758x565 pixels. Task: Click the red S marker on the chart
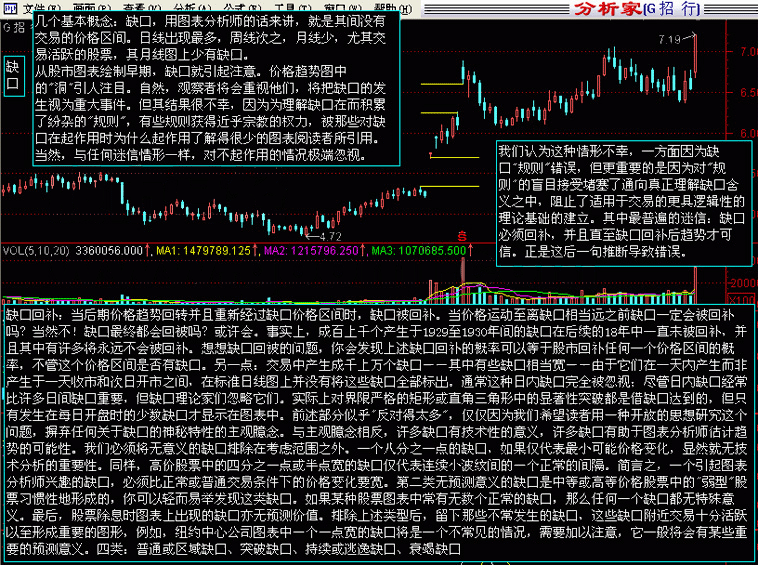coord(462,236)
